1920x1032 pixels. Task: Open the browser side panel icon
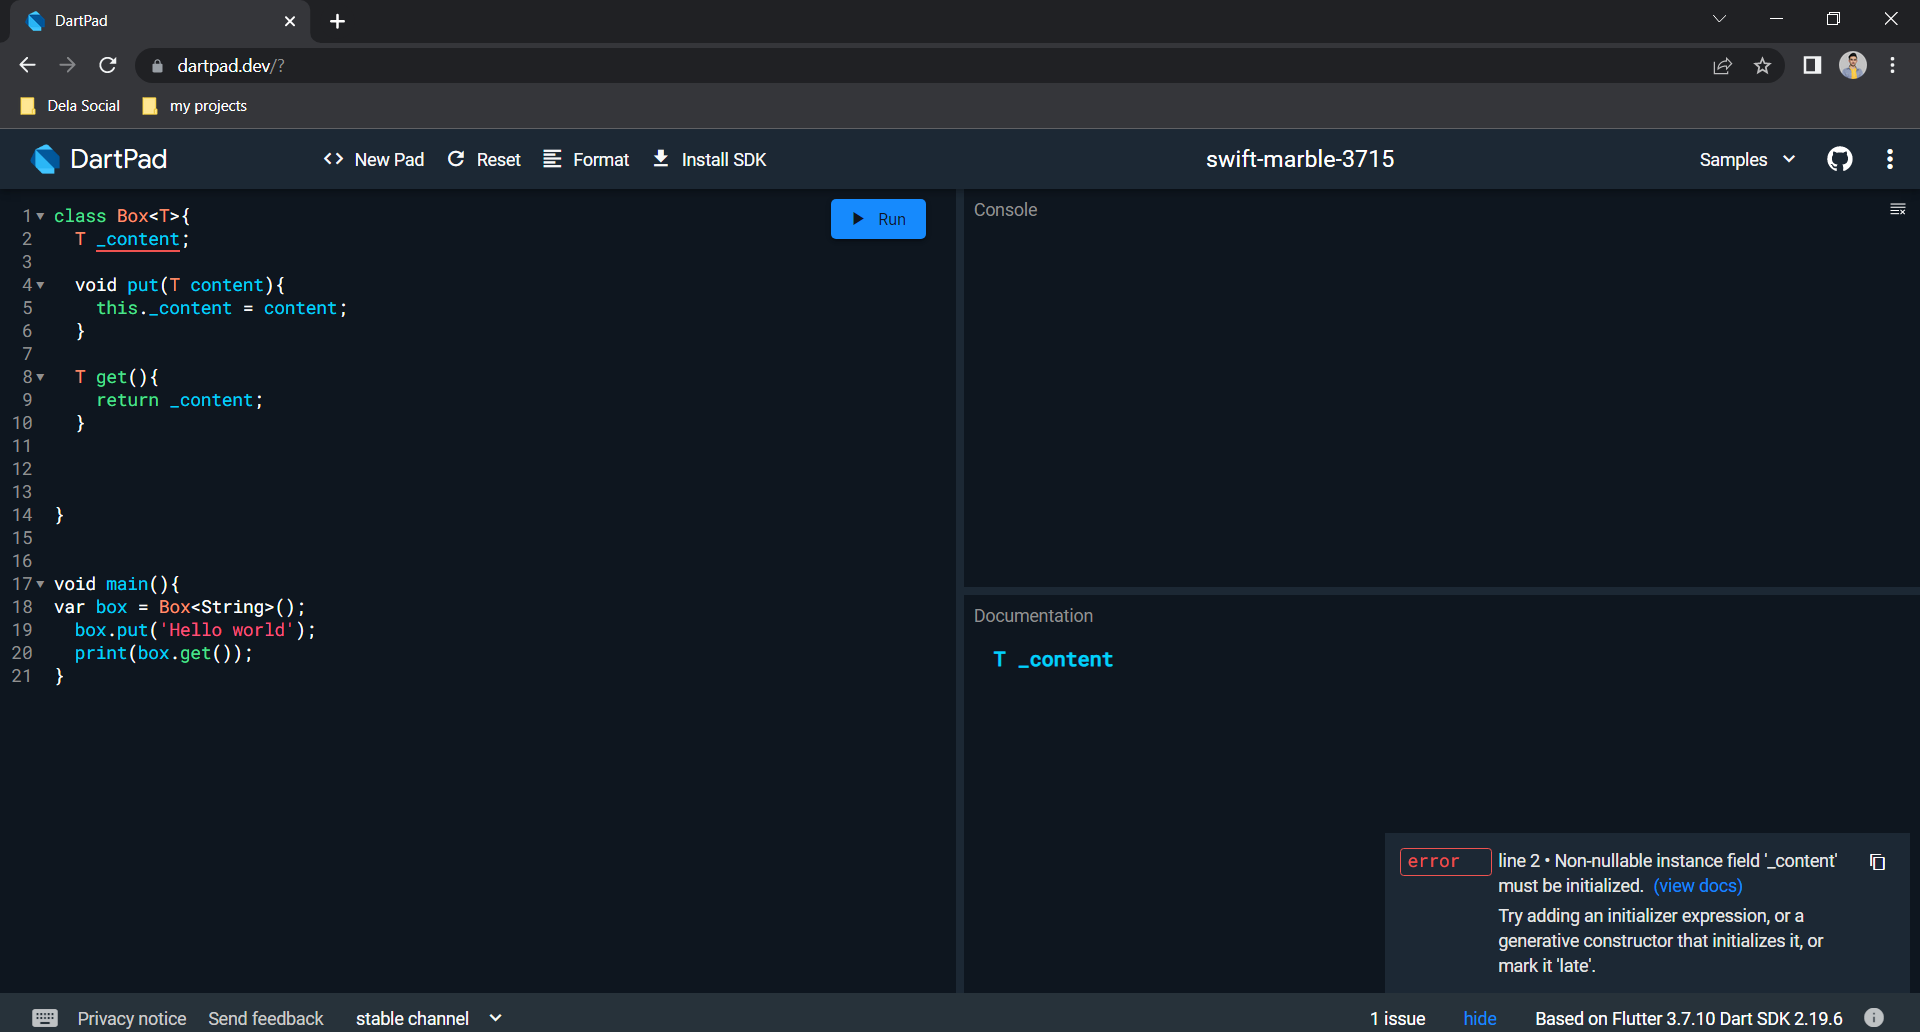pos(1812,65)
